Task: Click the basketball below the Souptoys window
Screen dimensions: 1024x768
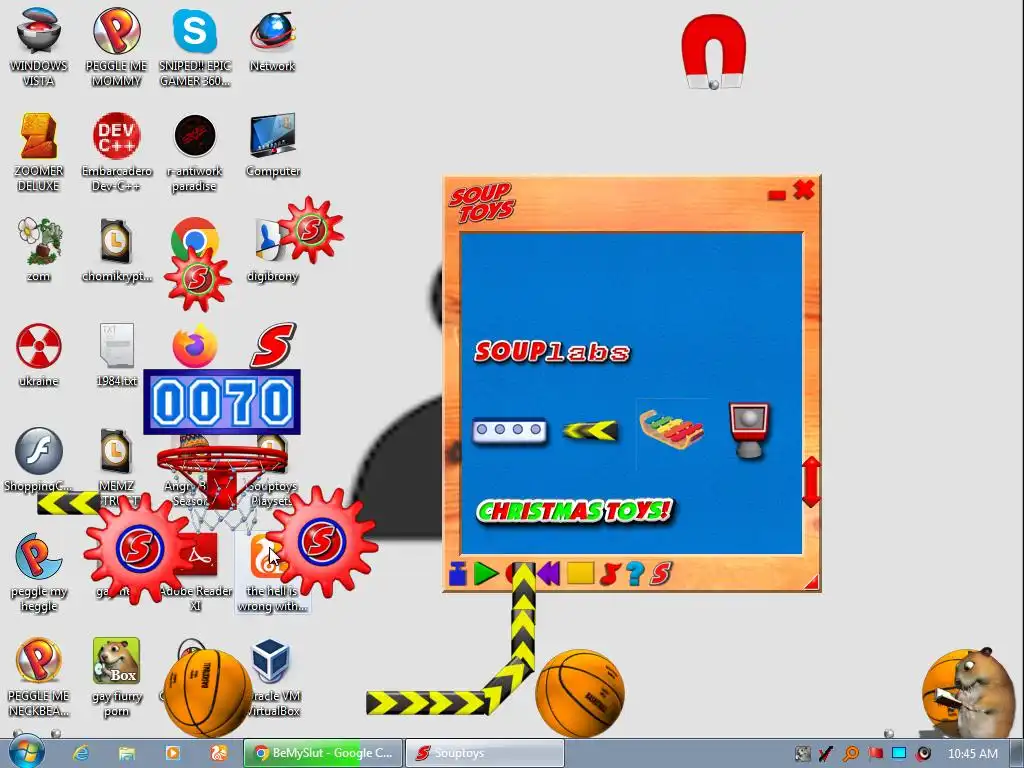Action: pos(580,694)
